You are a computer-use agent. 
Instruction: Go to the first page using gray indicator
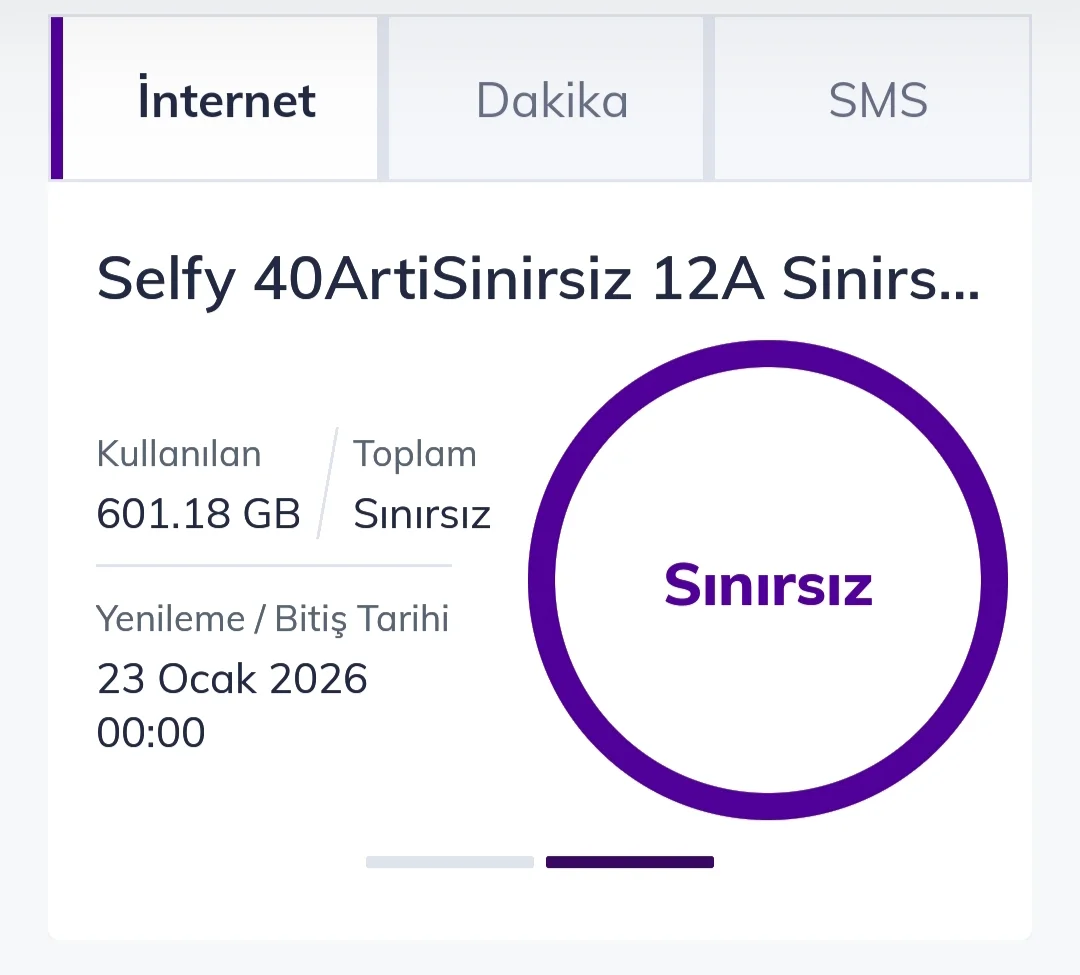pyautogui.click(x=450, y=862)
